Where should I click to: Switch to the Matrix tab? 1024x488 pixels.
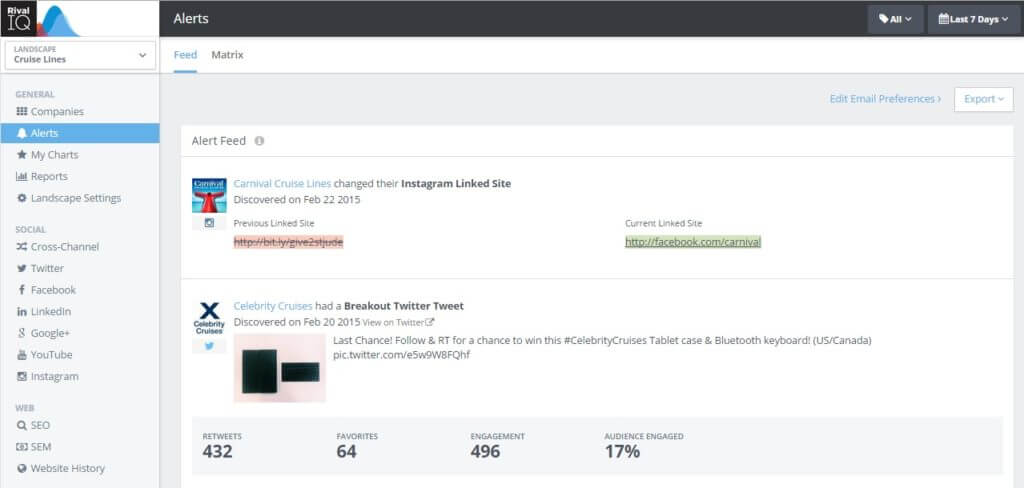click(227, 55)
